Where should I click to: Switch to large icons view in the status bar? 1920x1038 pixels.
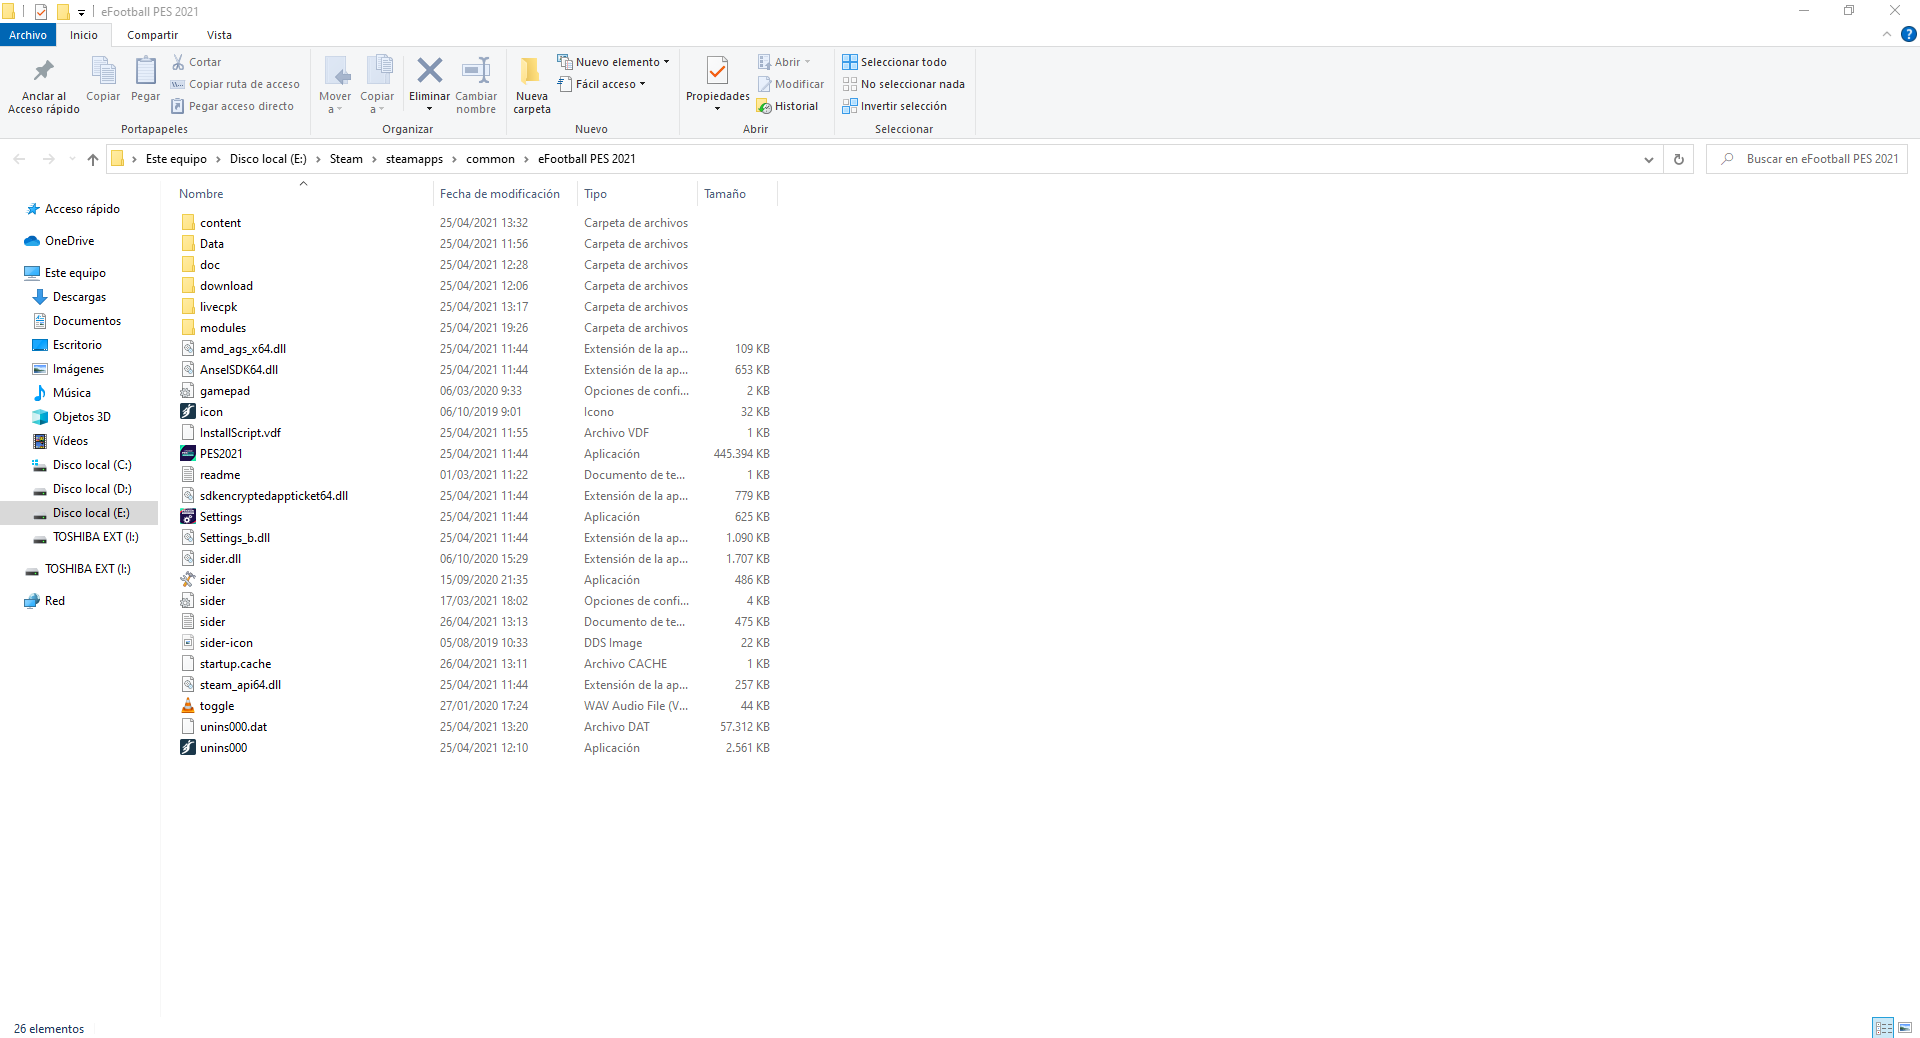pos(1905,1028)
